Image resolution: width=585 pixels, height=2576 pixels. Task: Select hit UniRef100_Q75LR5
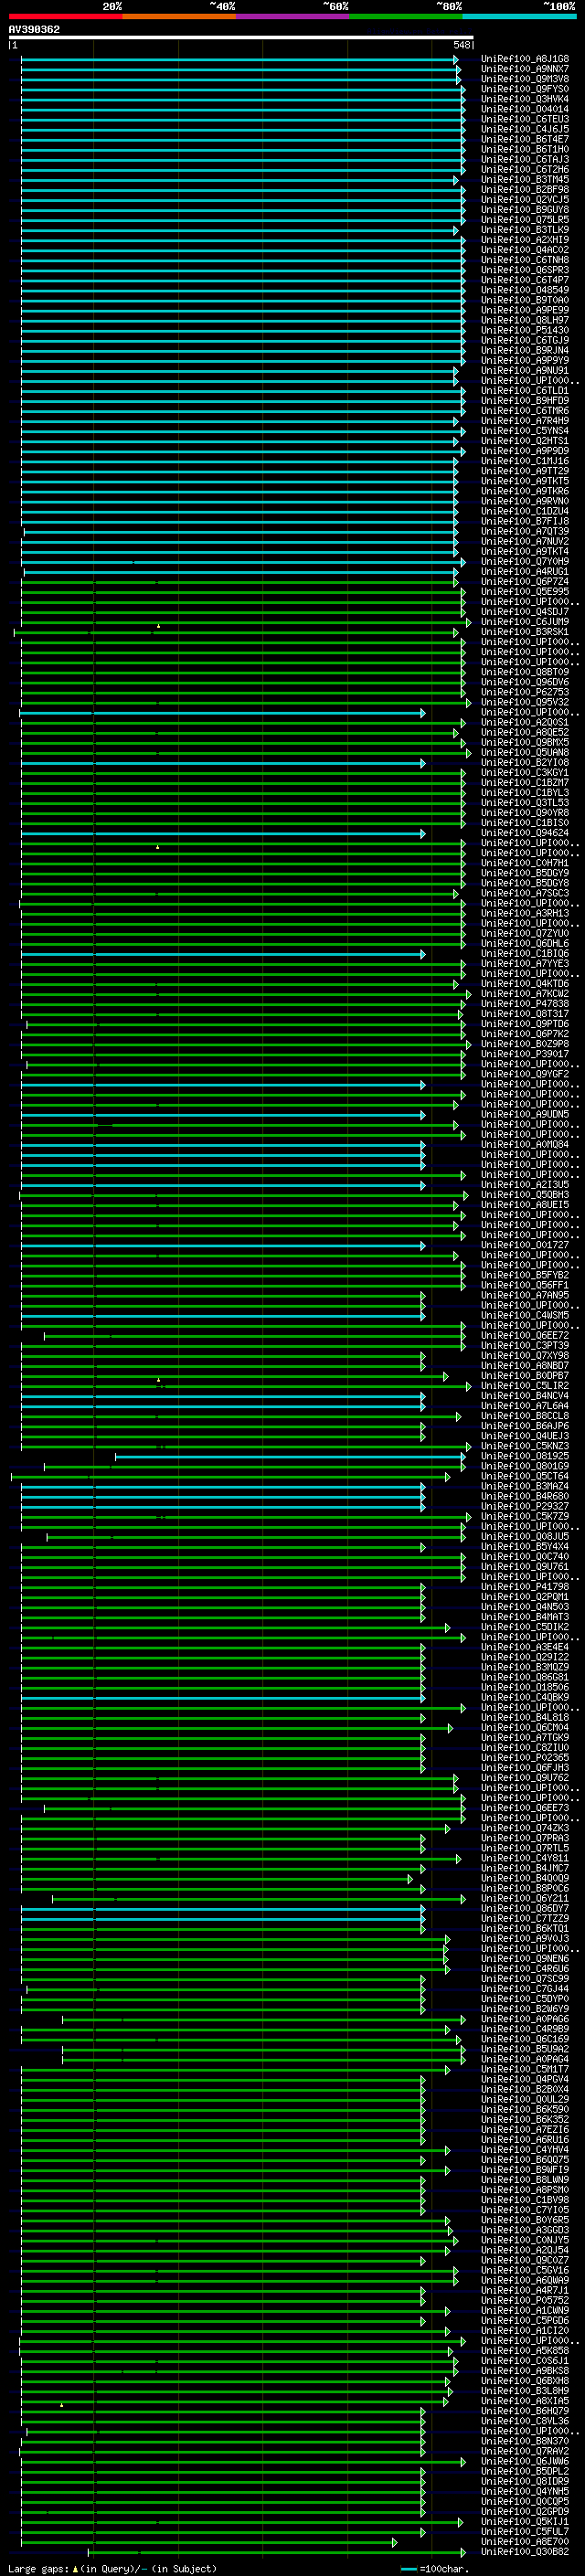tap(525, 220)
